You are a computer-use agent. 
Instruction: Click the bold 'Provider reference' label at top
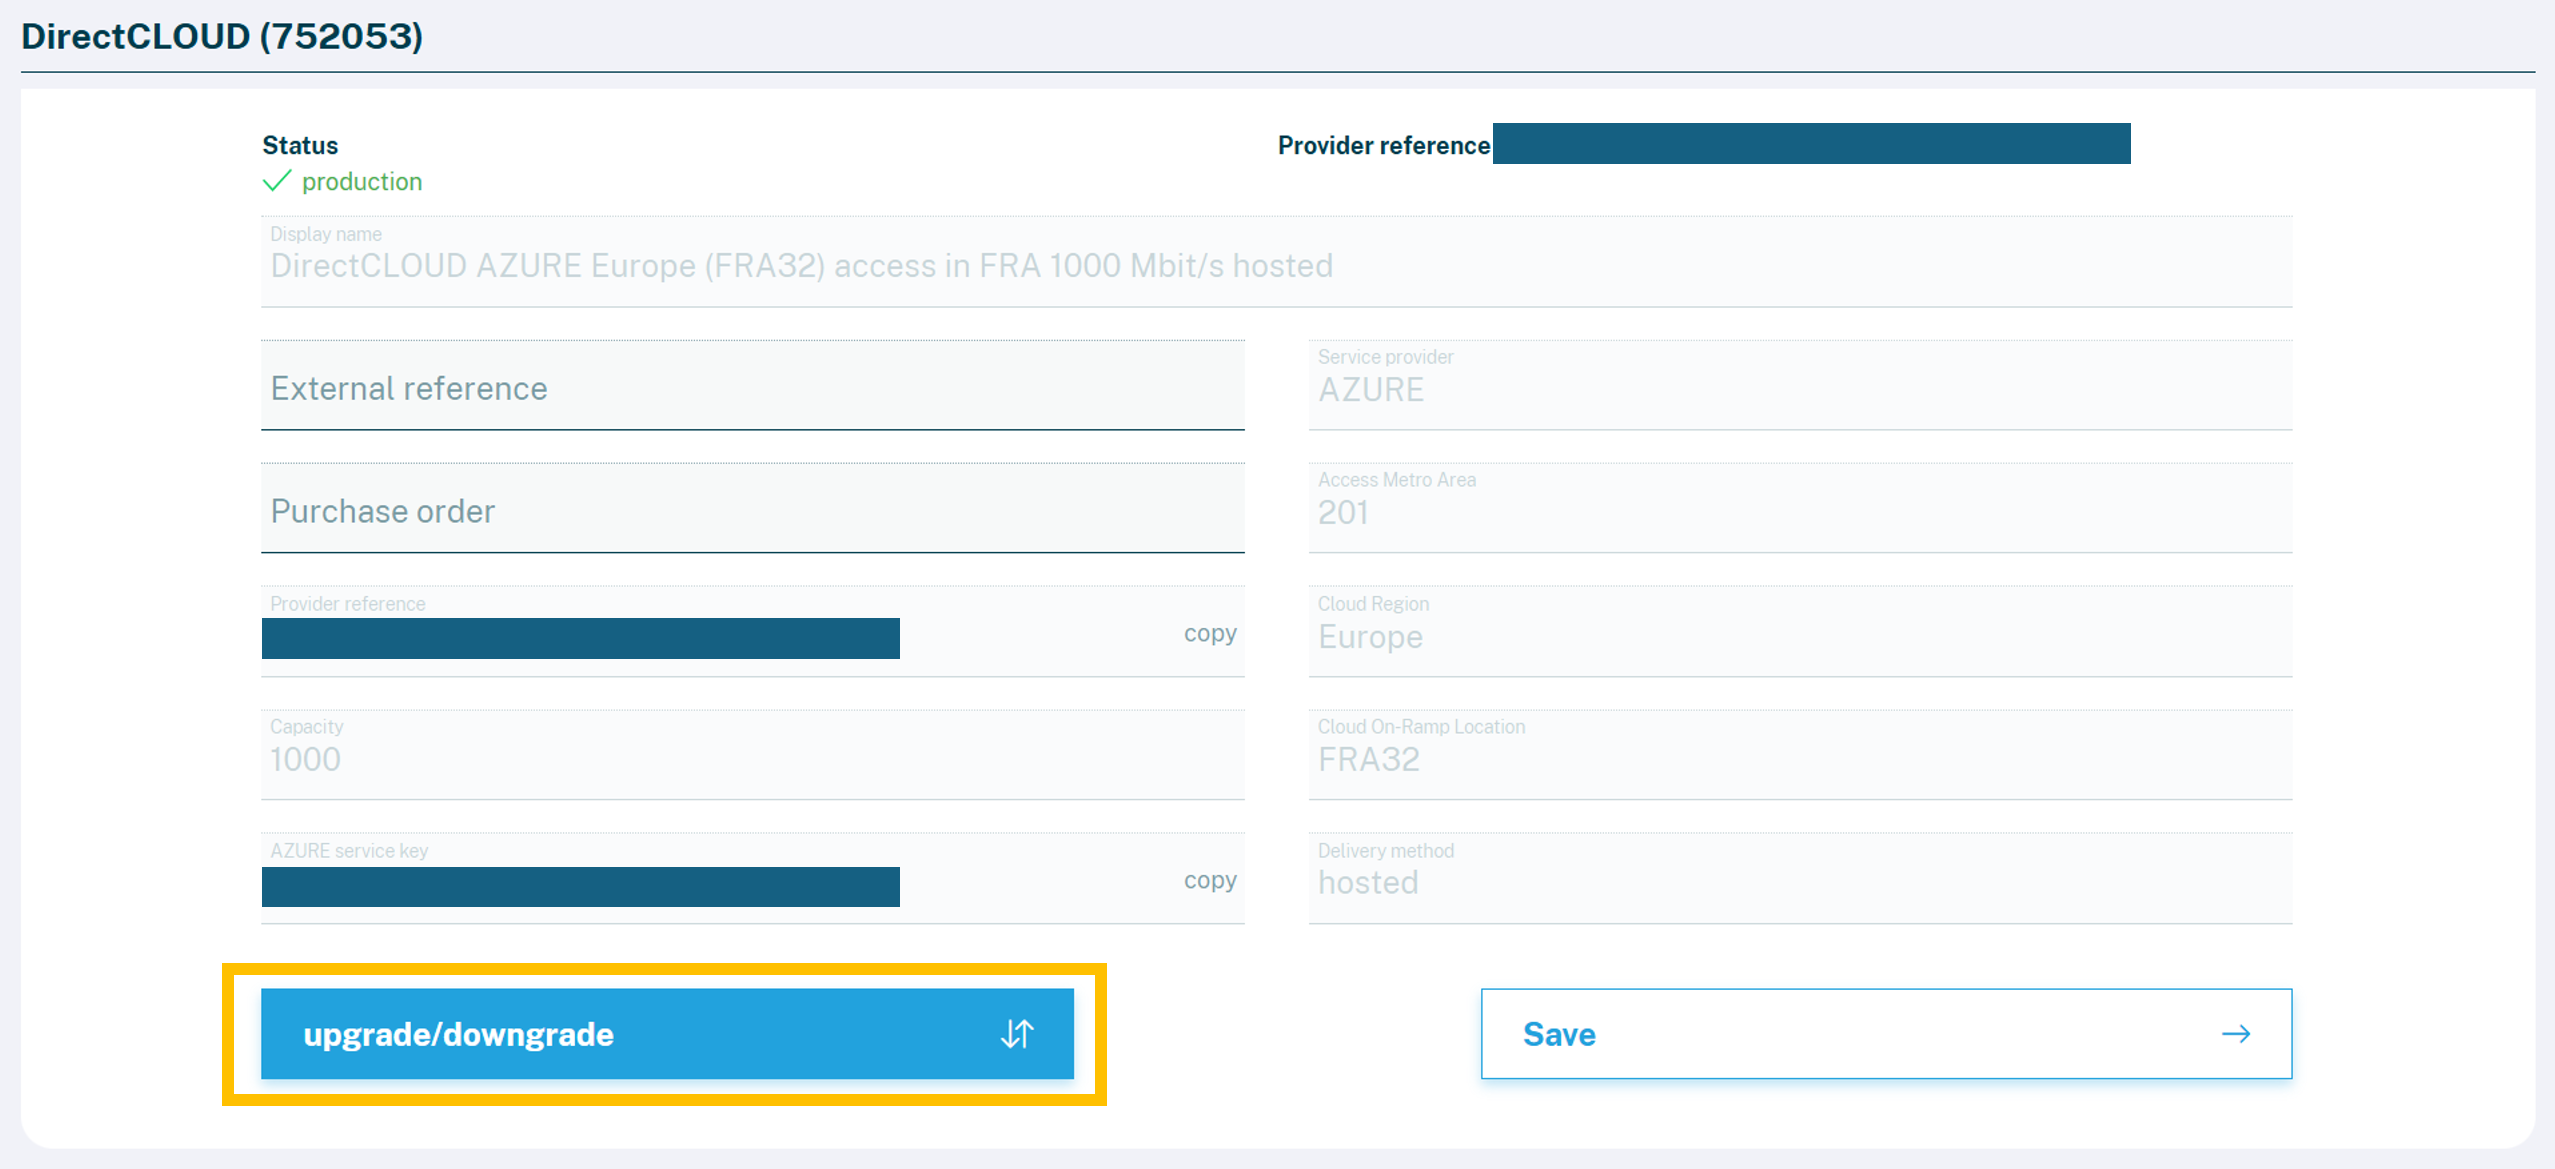click(x=1384, y=145)
